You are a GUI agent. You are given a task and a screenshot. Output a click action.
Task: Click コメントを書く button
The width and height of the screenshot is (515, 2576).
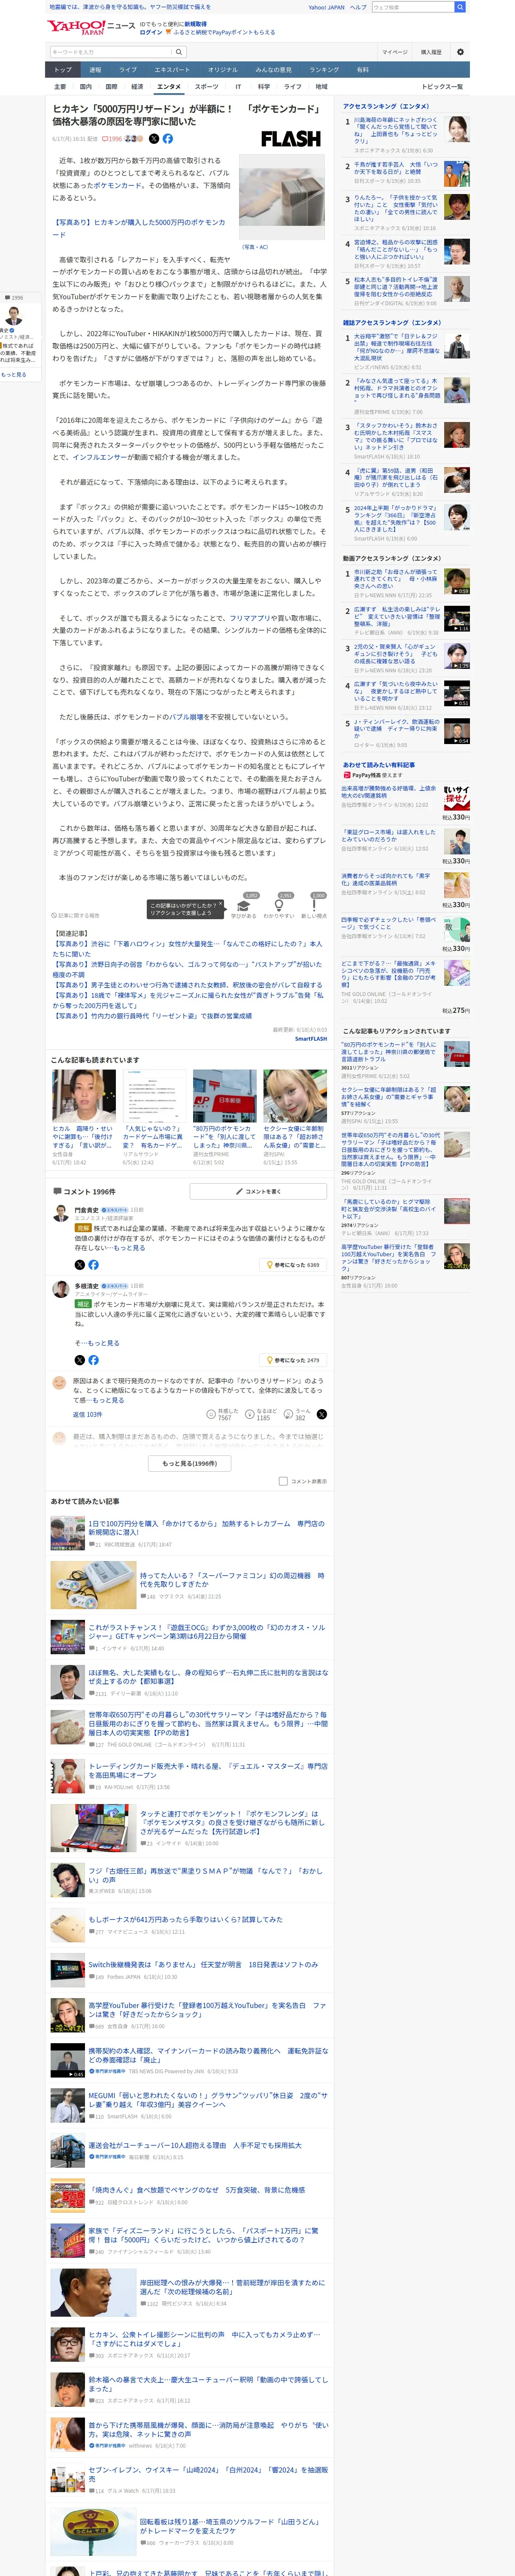pos(258,1191)
